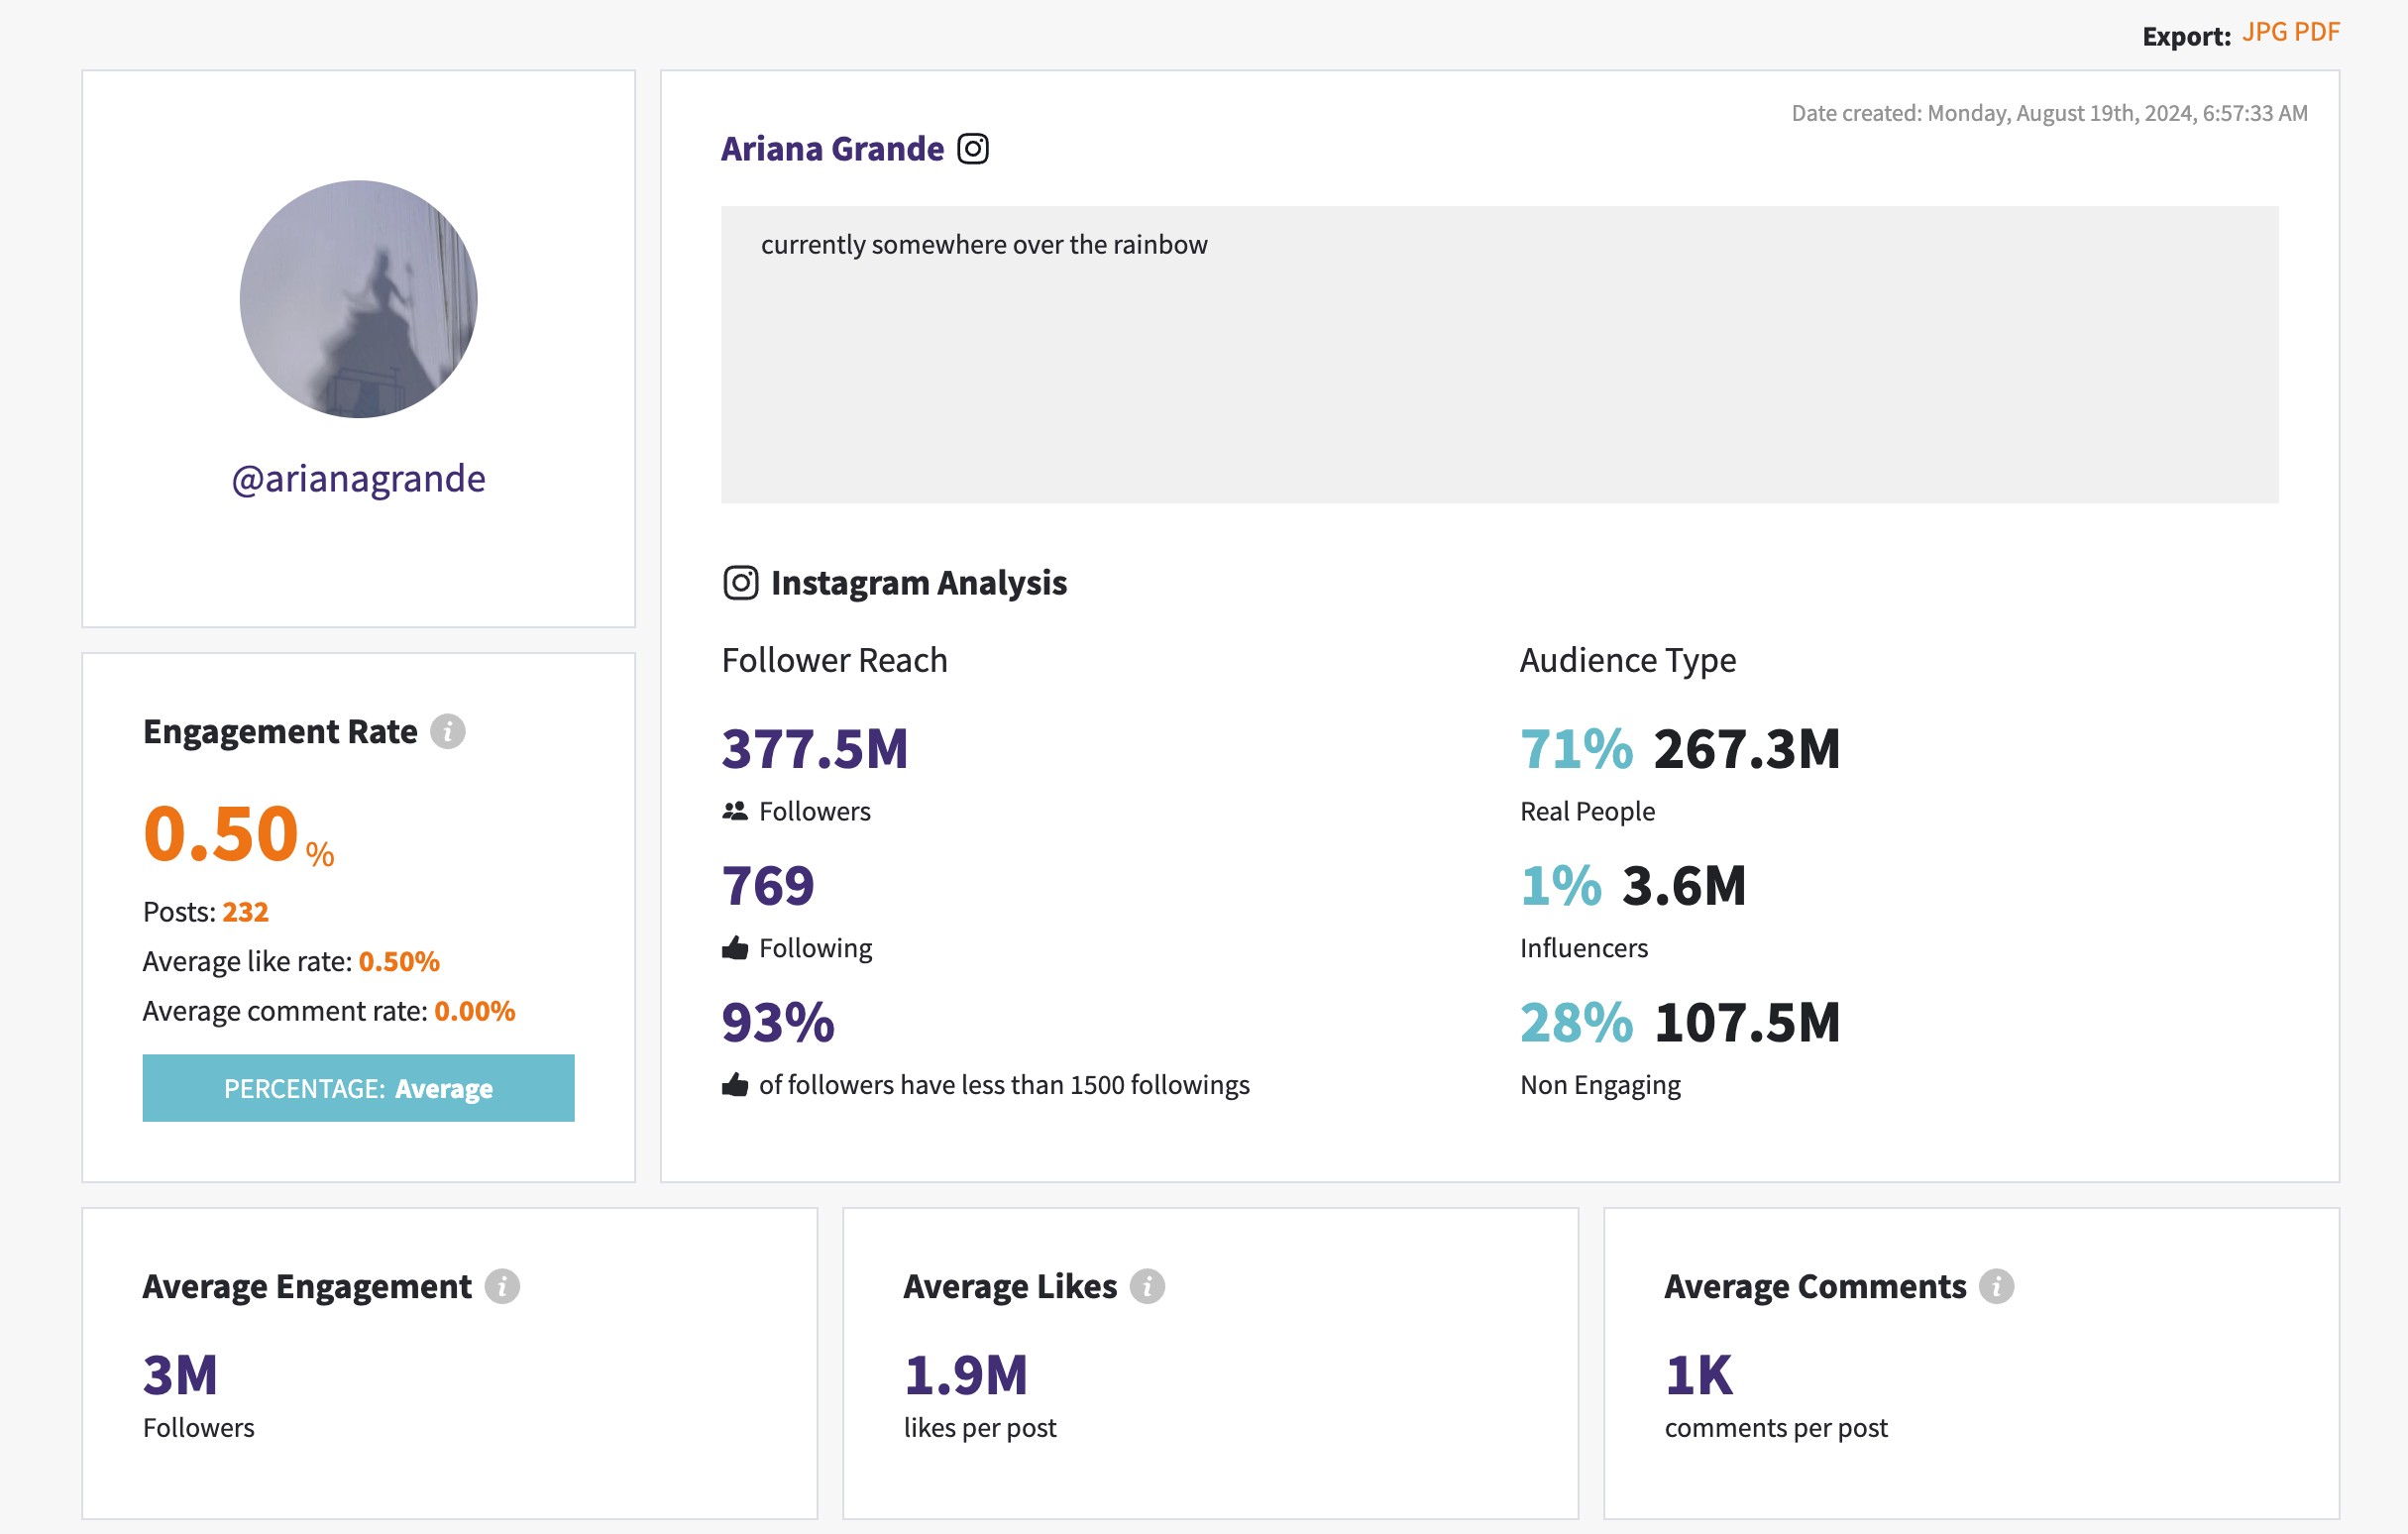Click the 'Export:' label
Image resolution: width=2408 pixels, height=1534 pixels.
coord(2186,36)
